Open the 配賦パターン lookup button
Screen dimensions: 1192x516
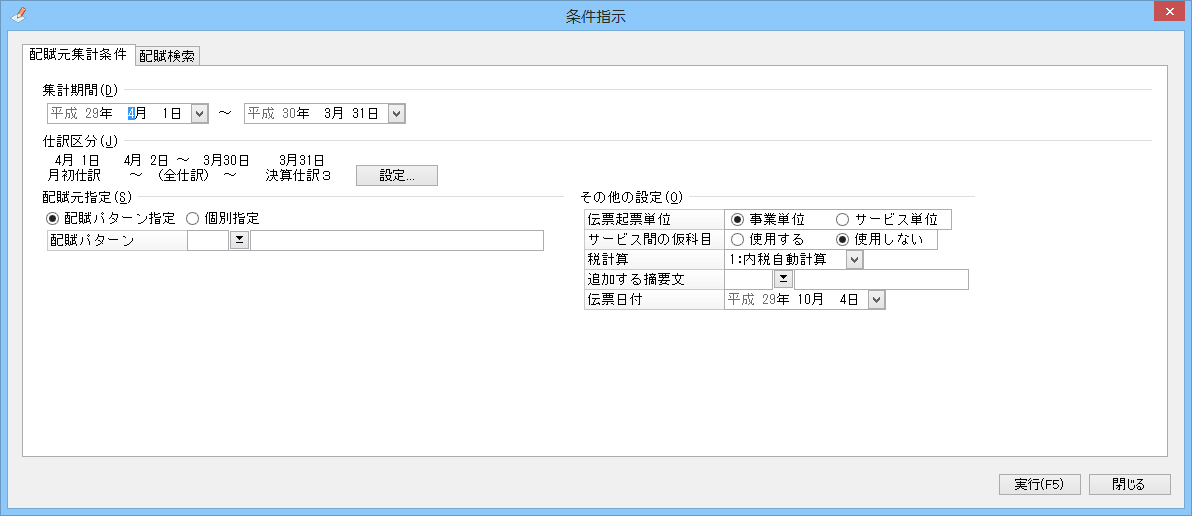(x=239, y=240)
